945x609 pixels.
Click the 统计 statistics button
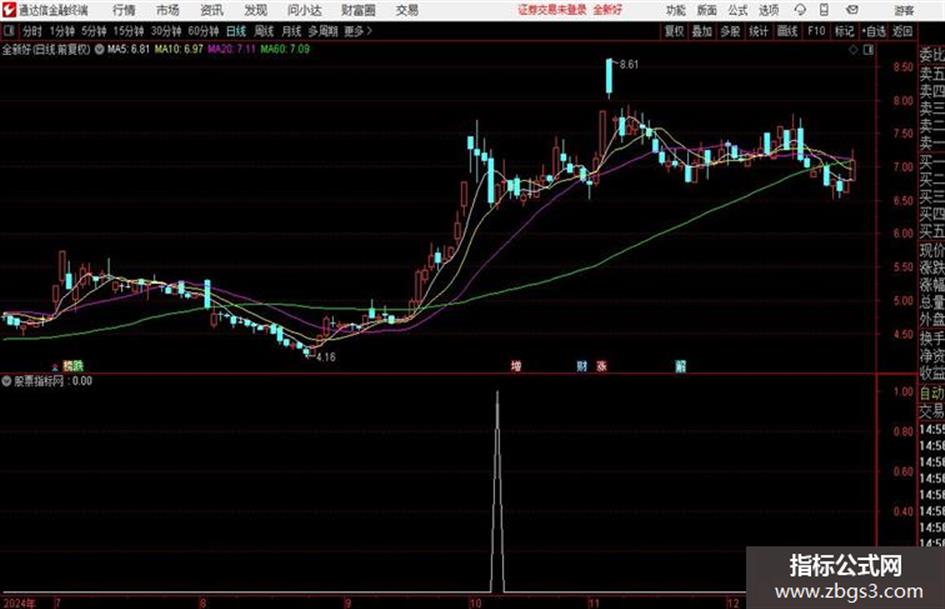758,31
